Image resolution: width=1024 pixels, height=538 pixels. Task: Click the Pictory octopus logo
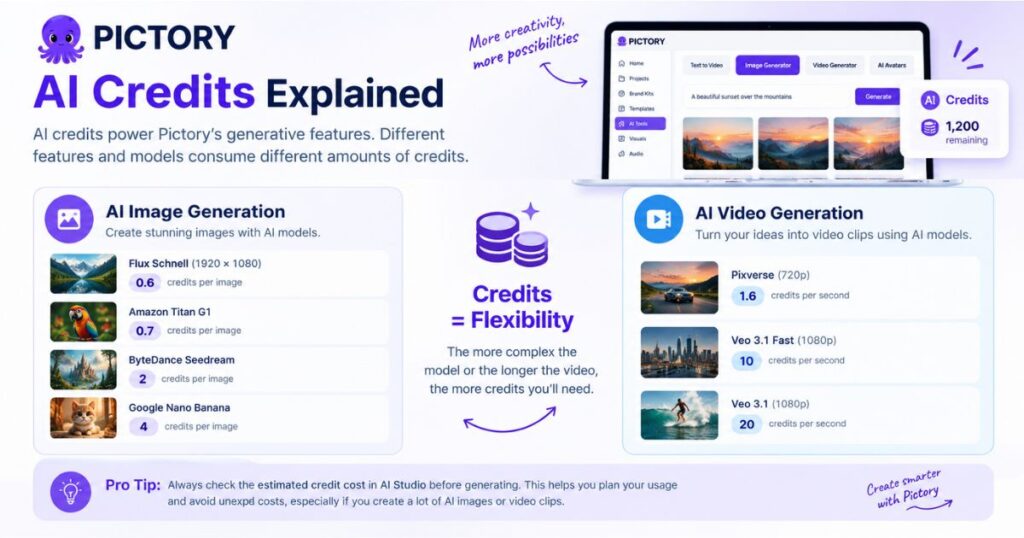61,38
